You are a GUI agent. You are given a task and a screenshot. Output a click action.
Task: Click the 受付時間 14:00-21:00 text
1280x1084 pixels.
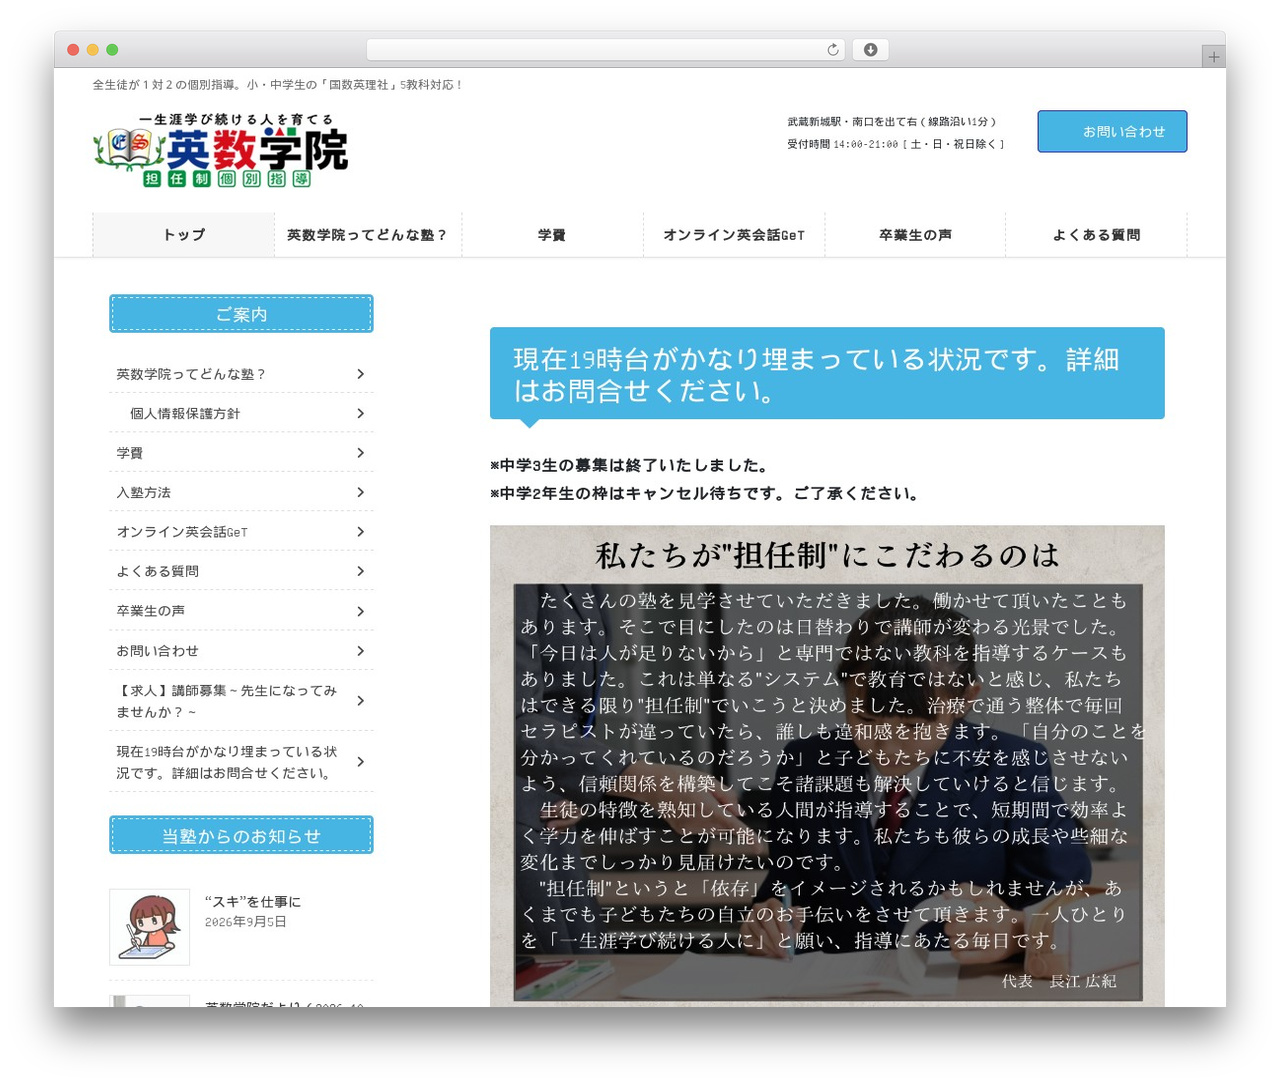[x=895, y=144]
